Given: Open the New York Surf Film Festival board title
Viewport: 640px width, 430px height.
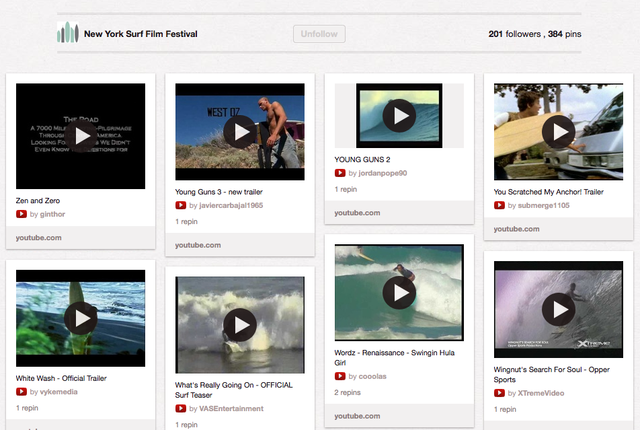Looking at the screenshot, I should click(x=140, y=34).
